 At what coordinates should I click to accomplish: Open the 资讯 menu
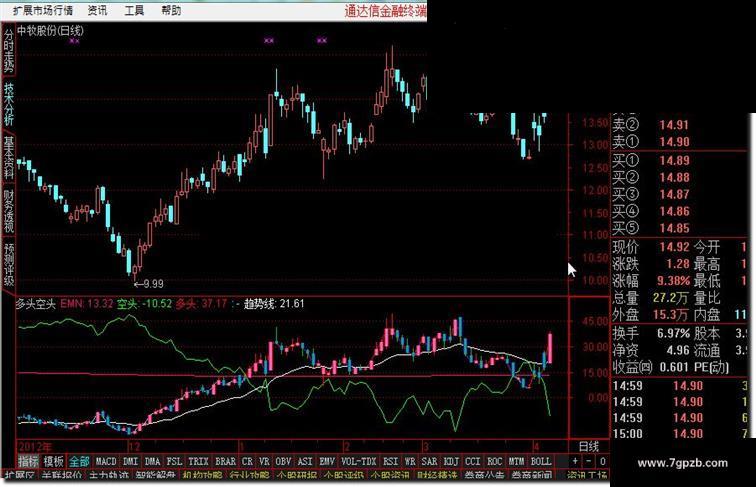[x=98, y=10]
